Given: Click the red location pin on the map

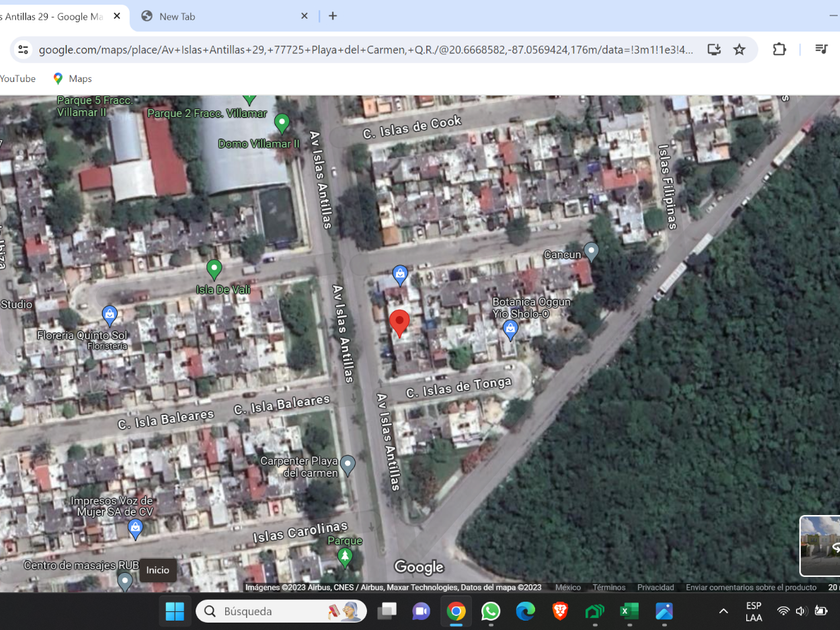Looking at the screenshot, I should tap(399, 322).
